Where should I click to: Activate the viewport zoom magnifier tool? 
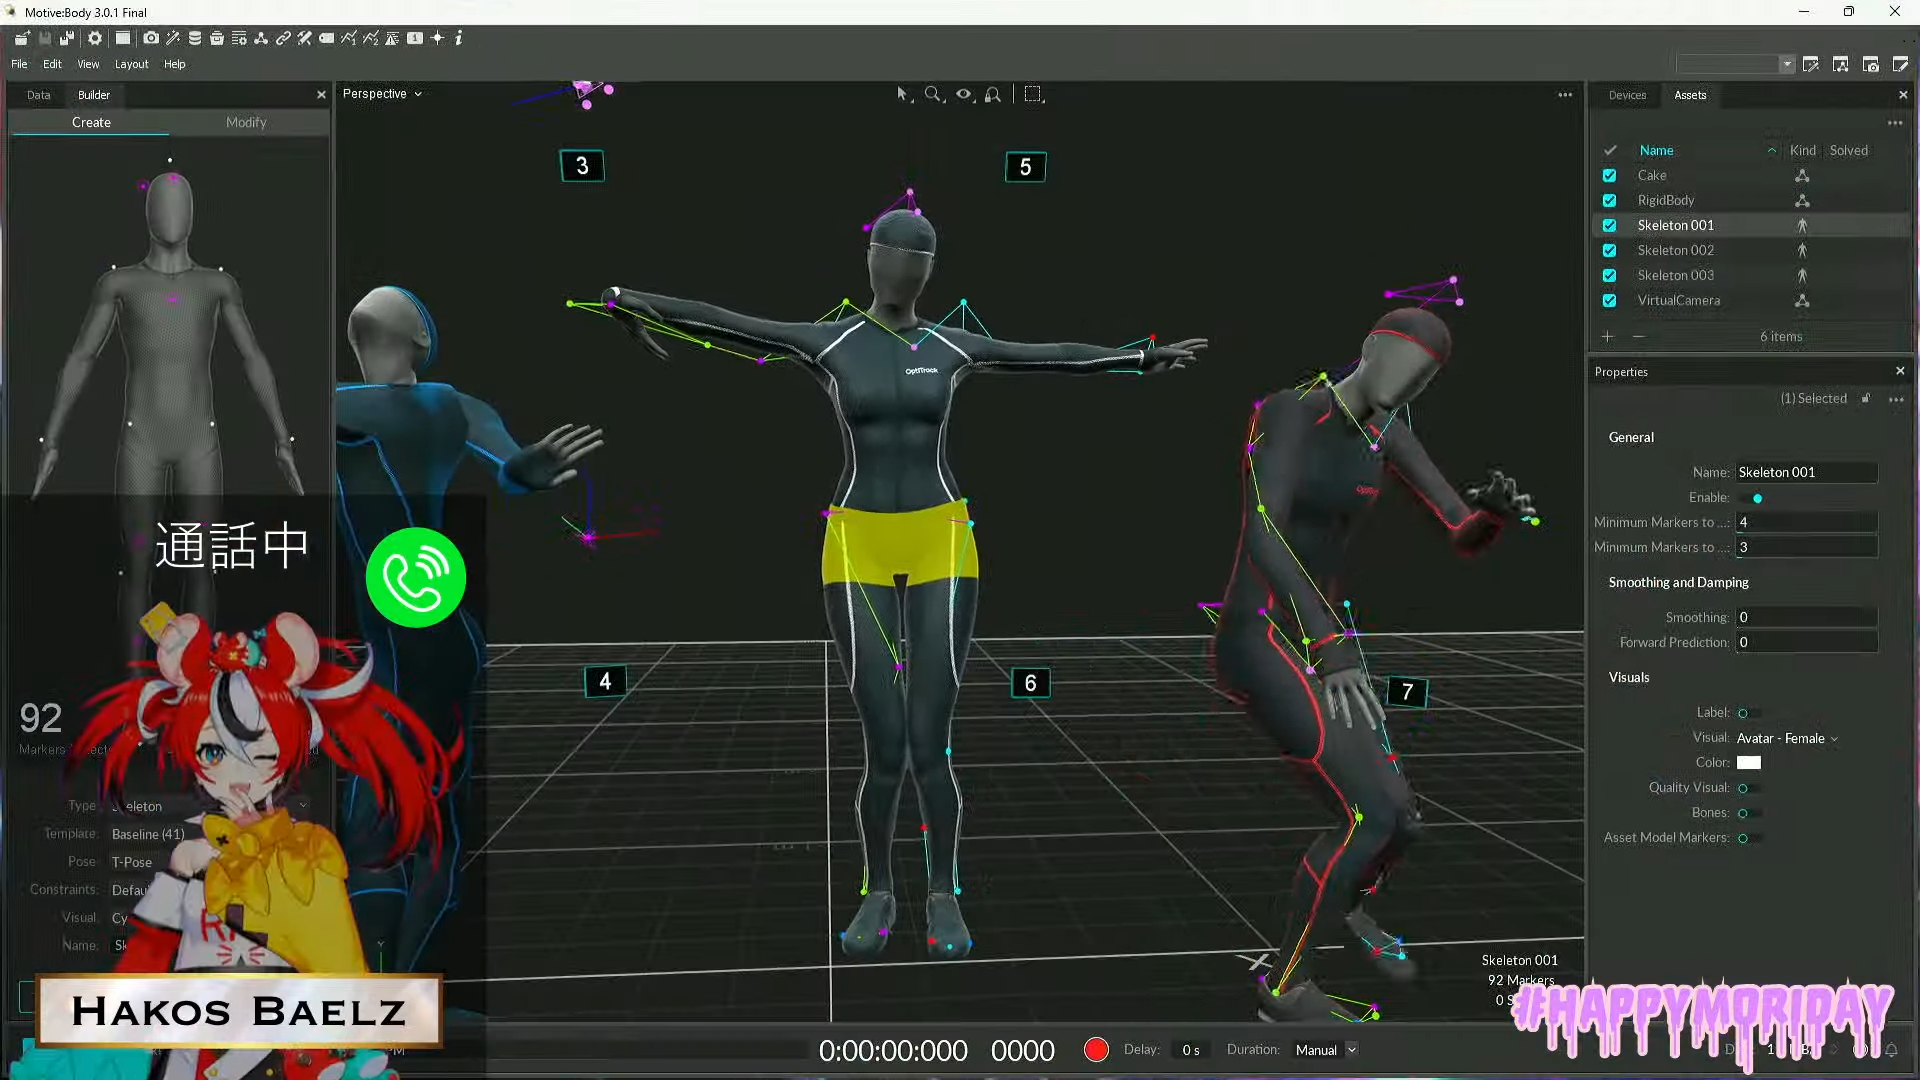(933, 94)
